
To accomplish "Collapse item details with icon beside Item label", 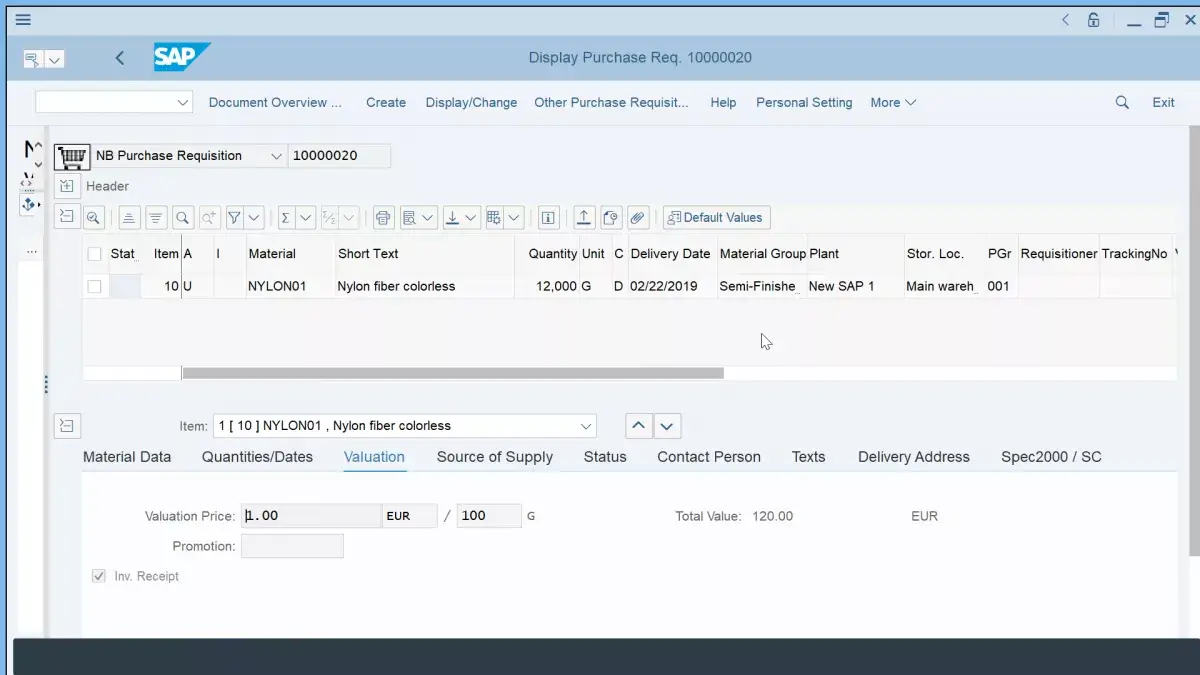I will click(67, 426).
